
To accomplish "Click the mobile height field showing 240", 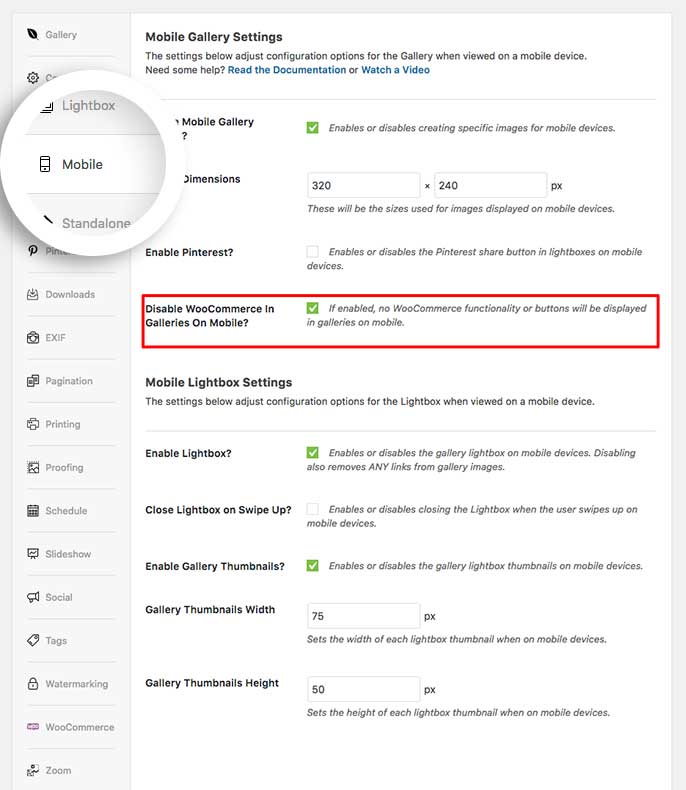I will [x=490, y=185].
